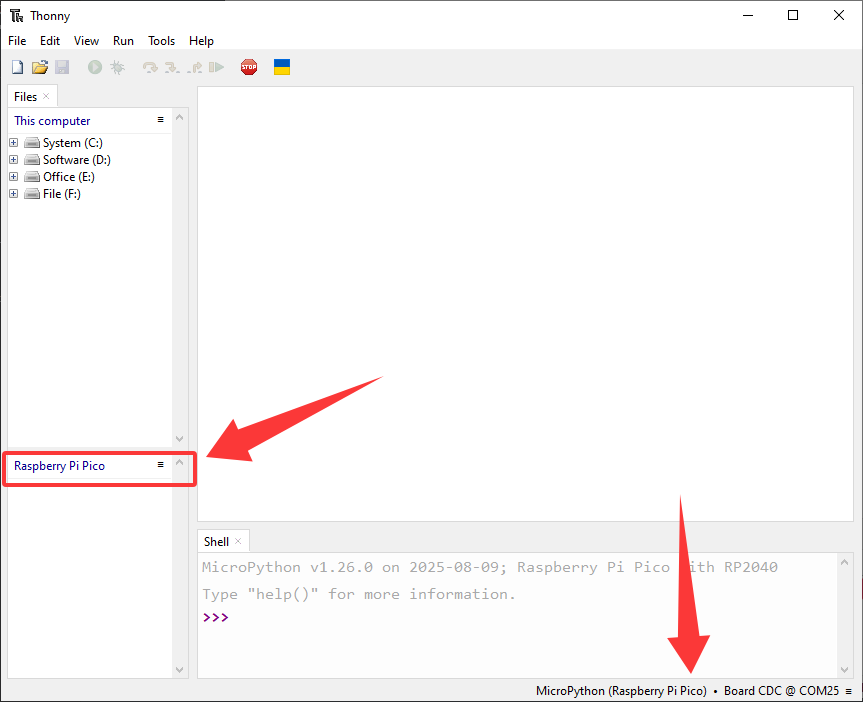Click This computer scrollbar down arrow
The image size is (863, 702).
pyautogui.click(x=179, y=439)
